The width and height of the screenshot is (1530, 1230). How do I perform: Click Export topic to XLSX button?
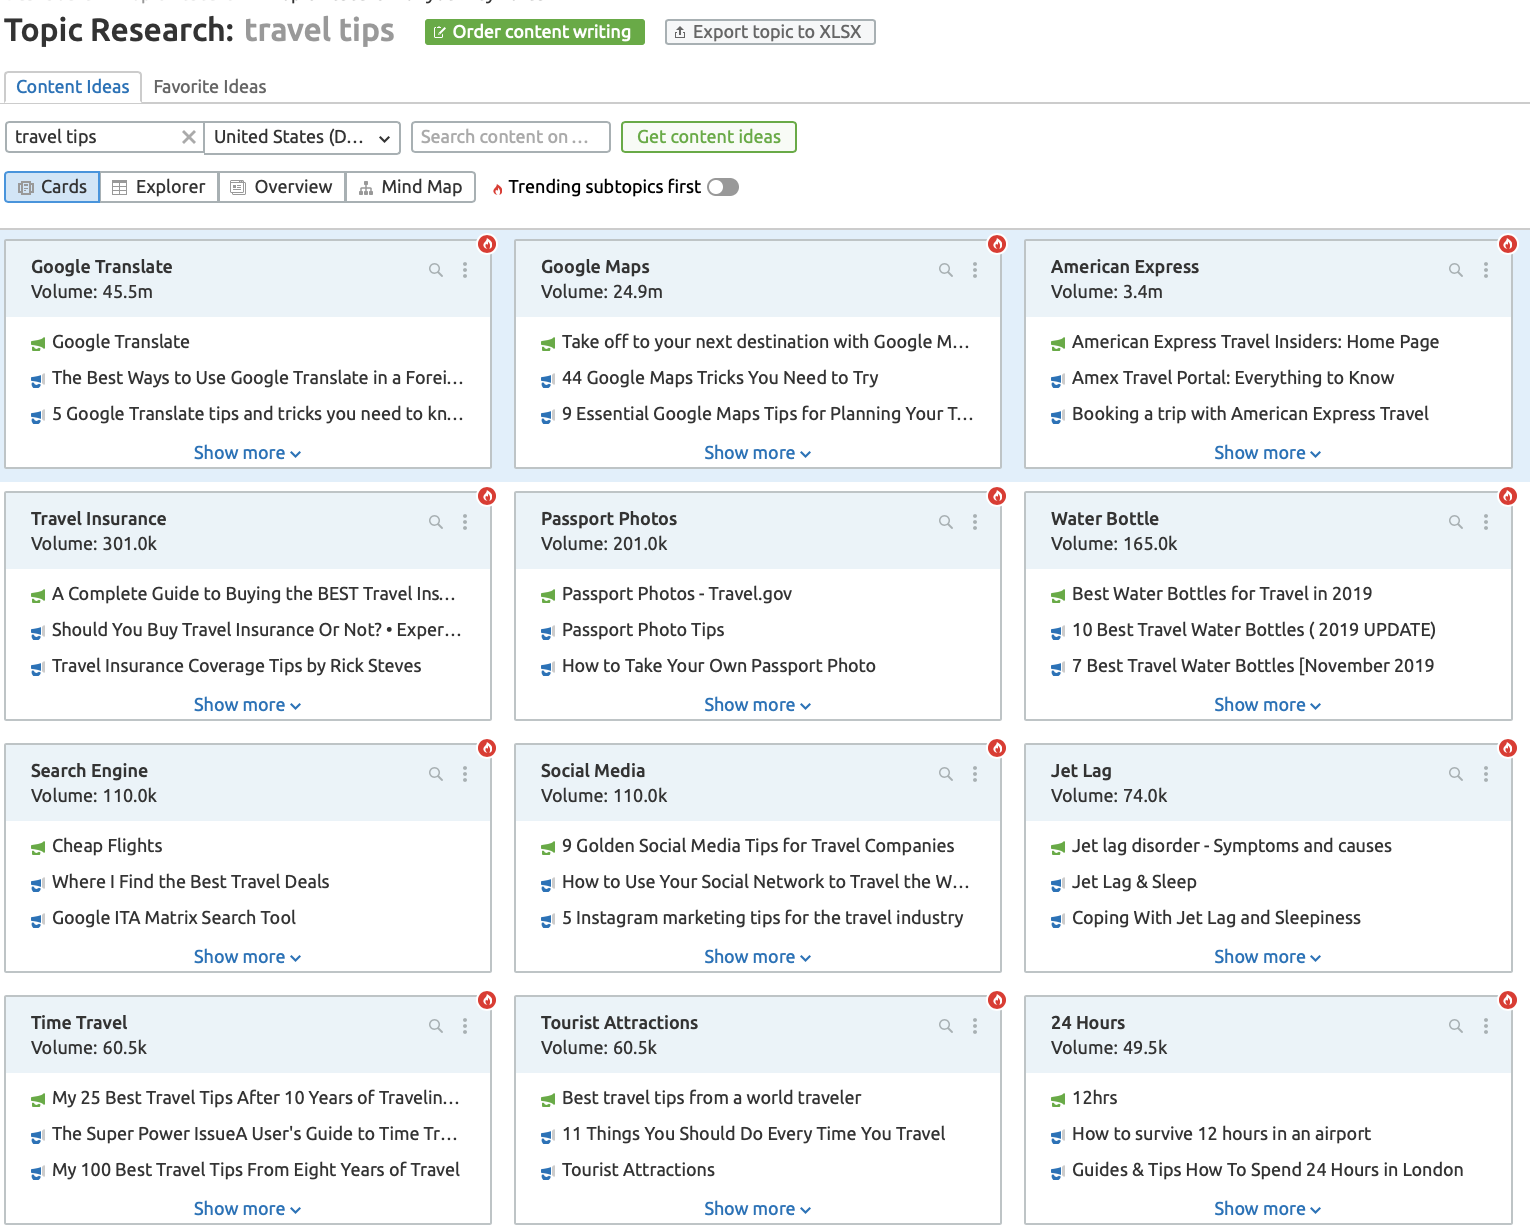click(x=770, y=32)
